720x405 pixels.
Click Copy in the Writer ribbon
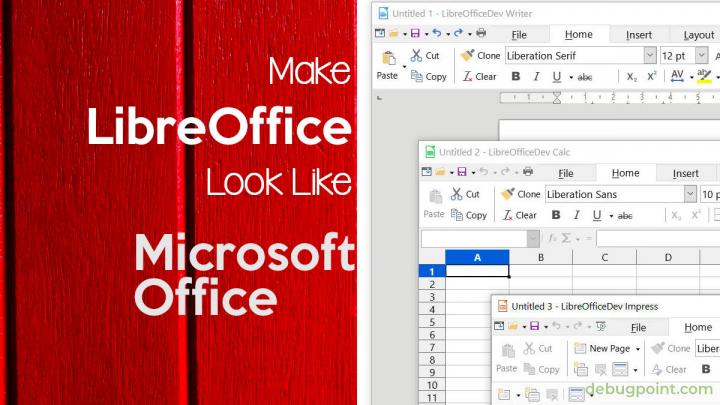(x=428, y=77)
